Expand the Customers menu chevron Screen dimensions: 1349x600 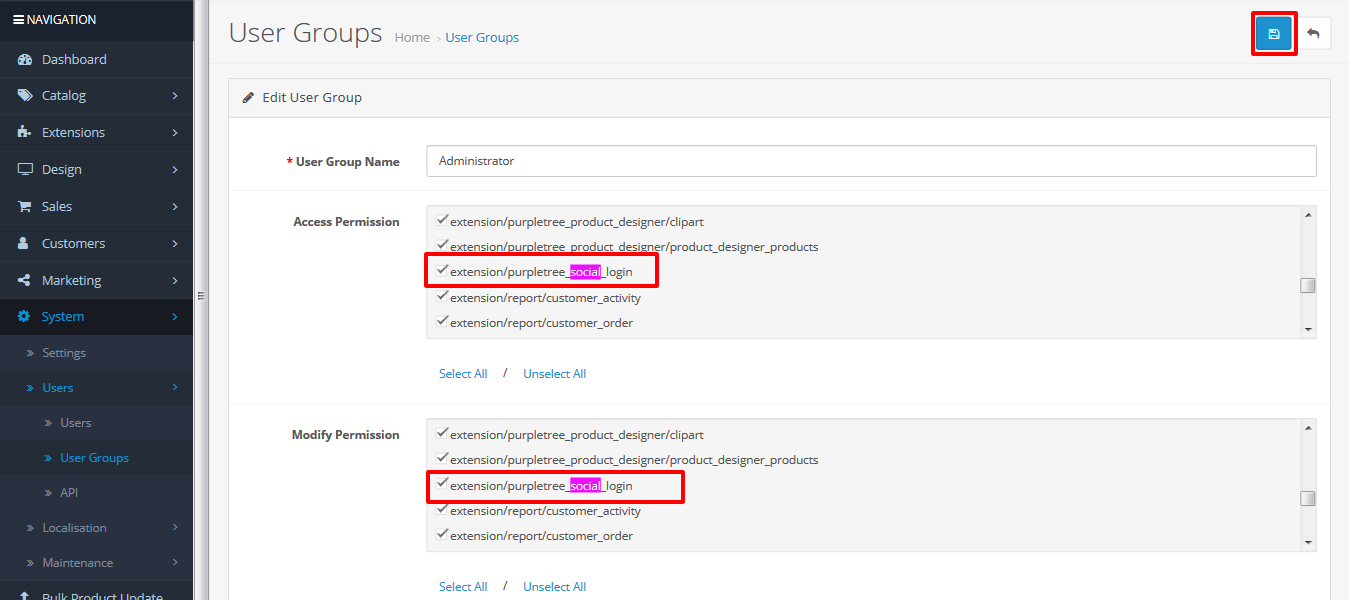tap(175, 243)
